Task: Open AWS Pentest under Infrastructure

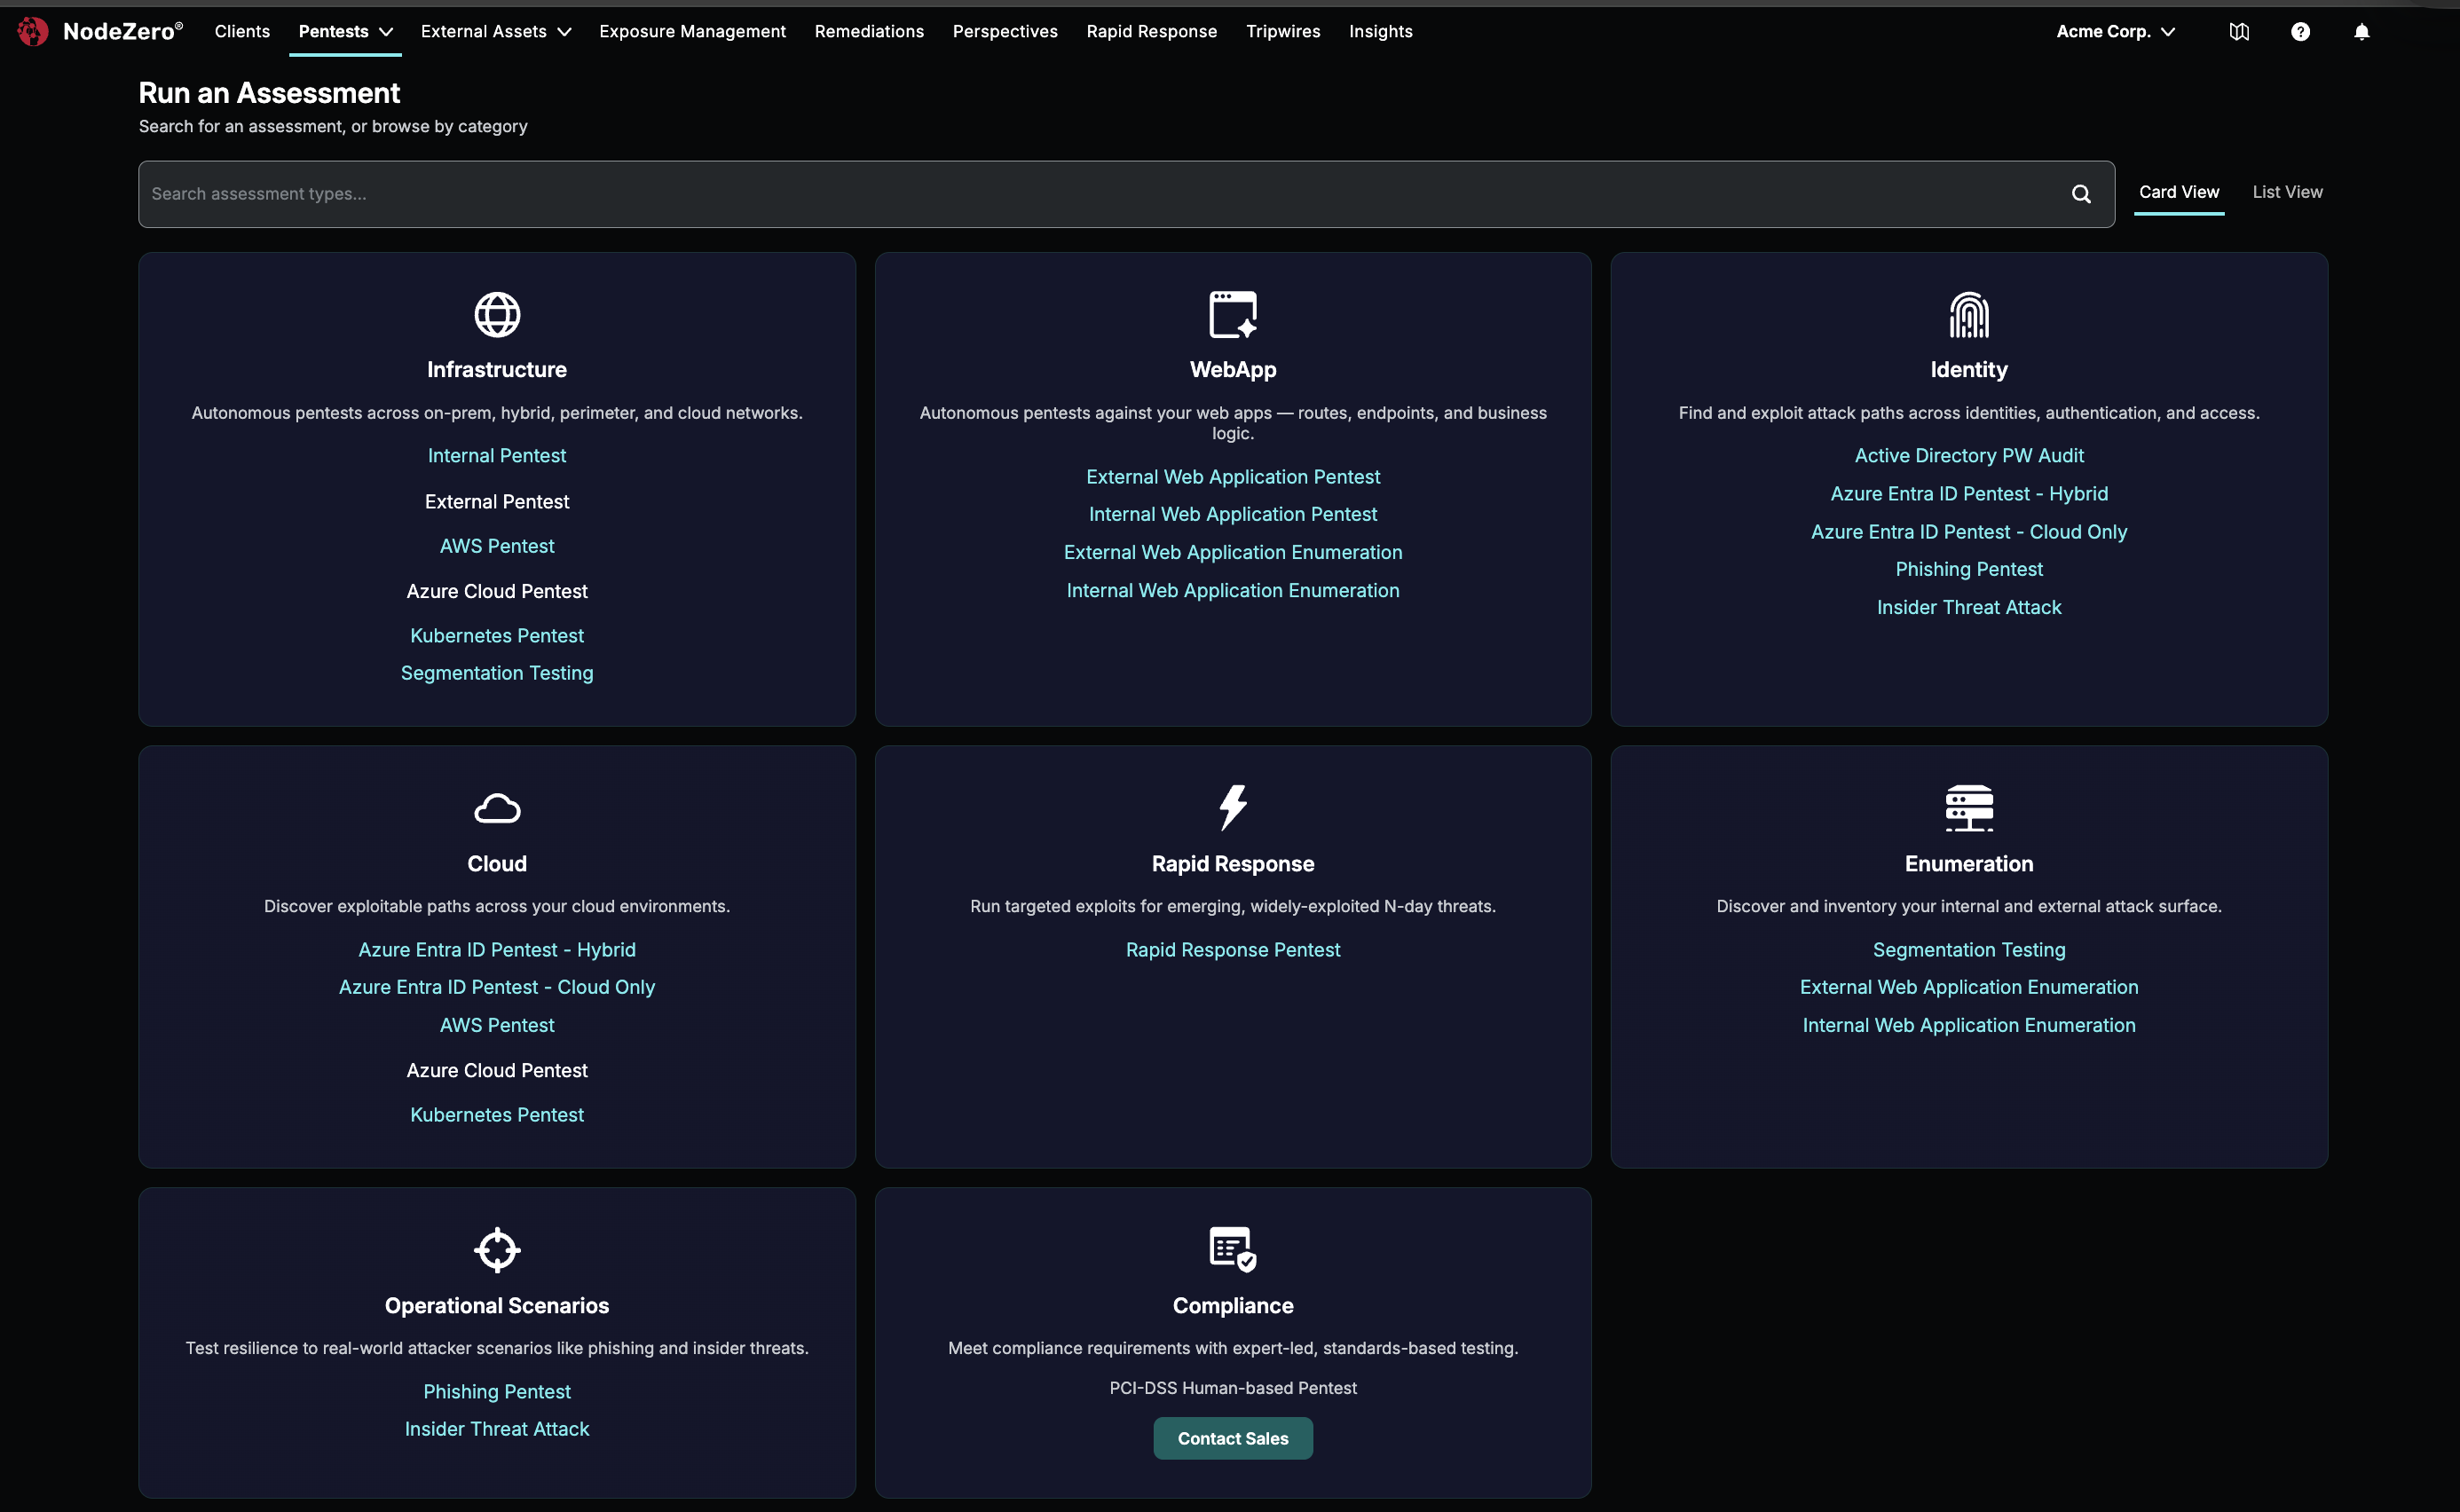Action: (497, 546)
